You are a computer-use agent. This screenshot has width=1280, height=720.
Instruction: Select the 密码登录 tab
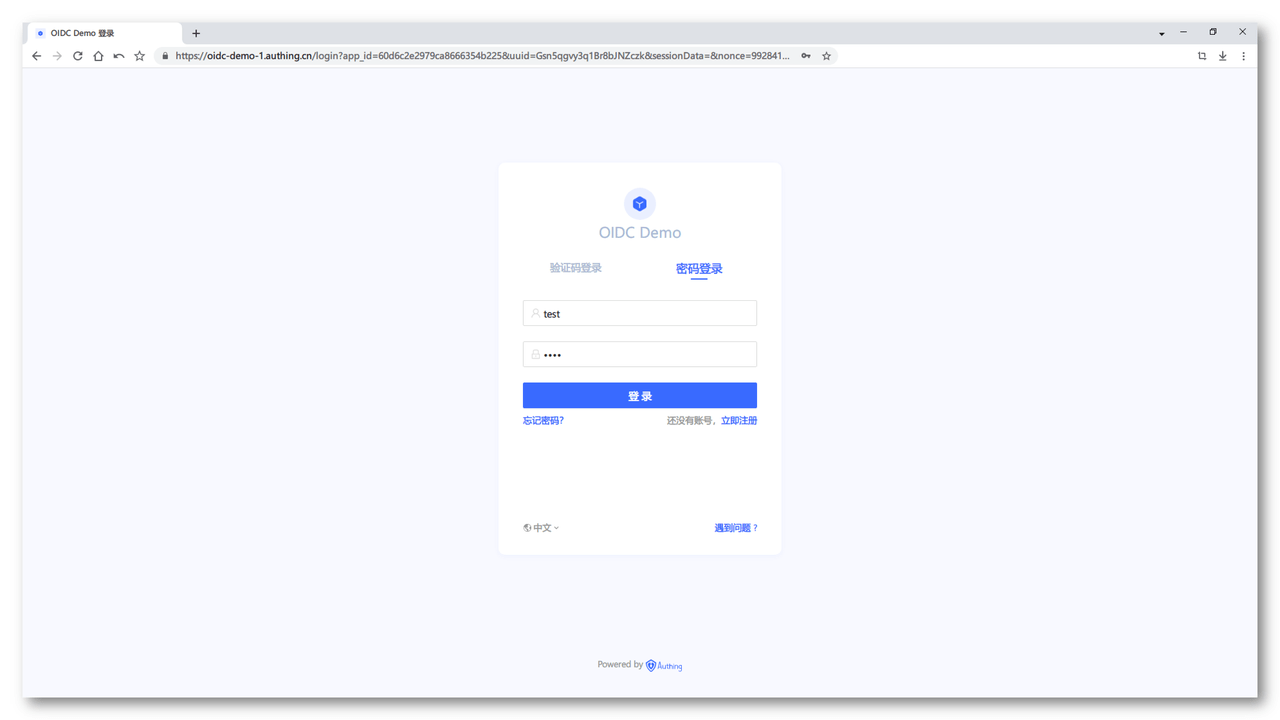pos(699,269)
